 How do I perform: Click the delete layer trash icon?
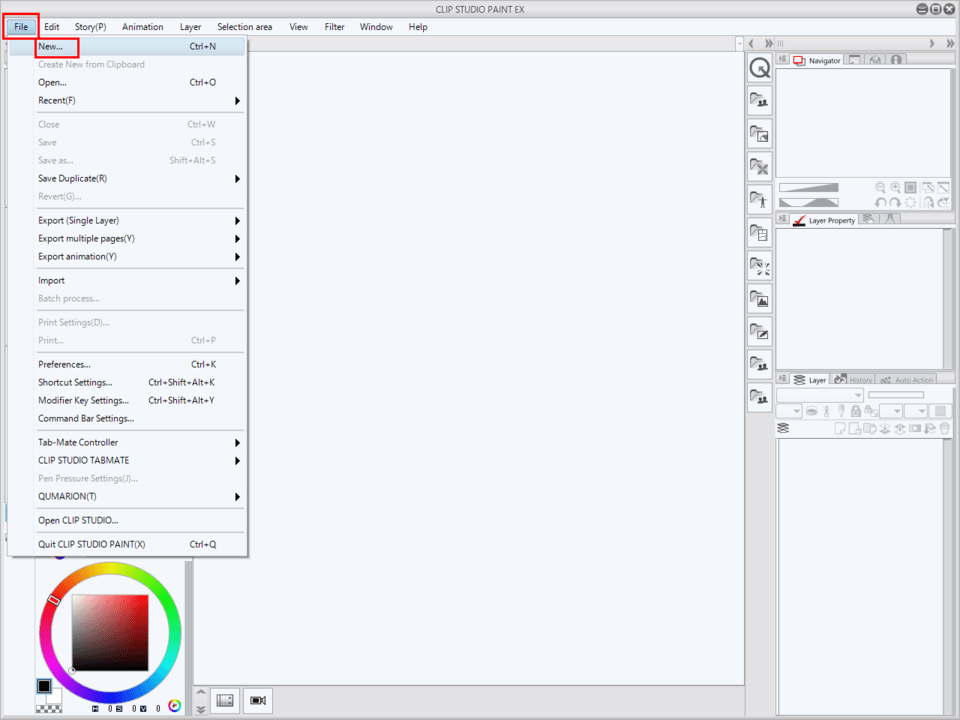click(x=944, y=428)
